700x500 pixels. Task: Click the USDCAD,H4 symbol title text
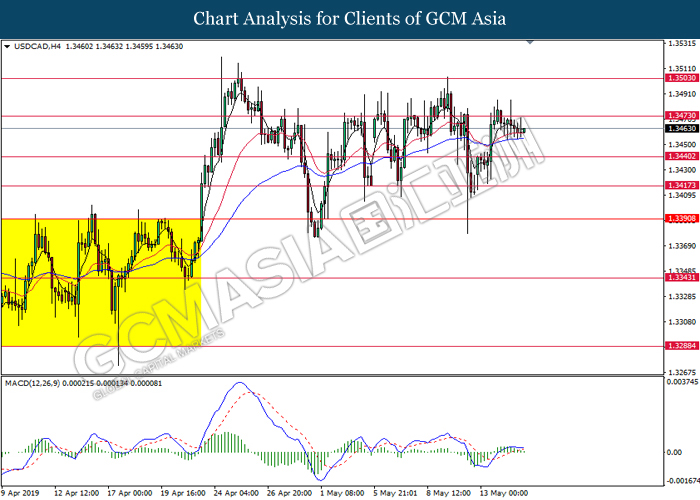(37, 46)
